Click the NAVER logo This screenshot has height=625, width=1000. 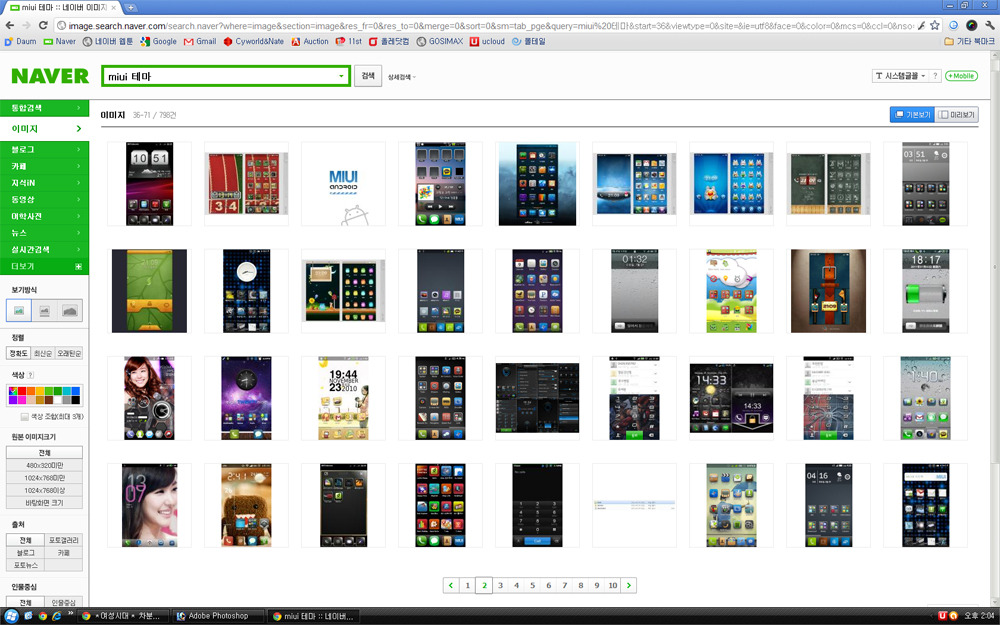50,76
